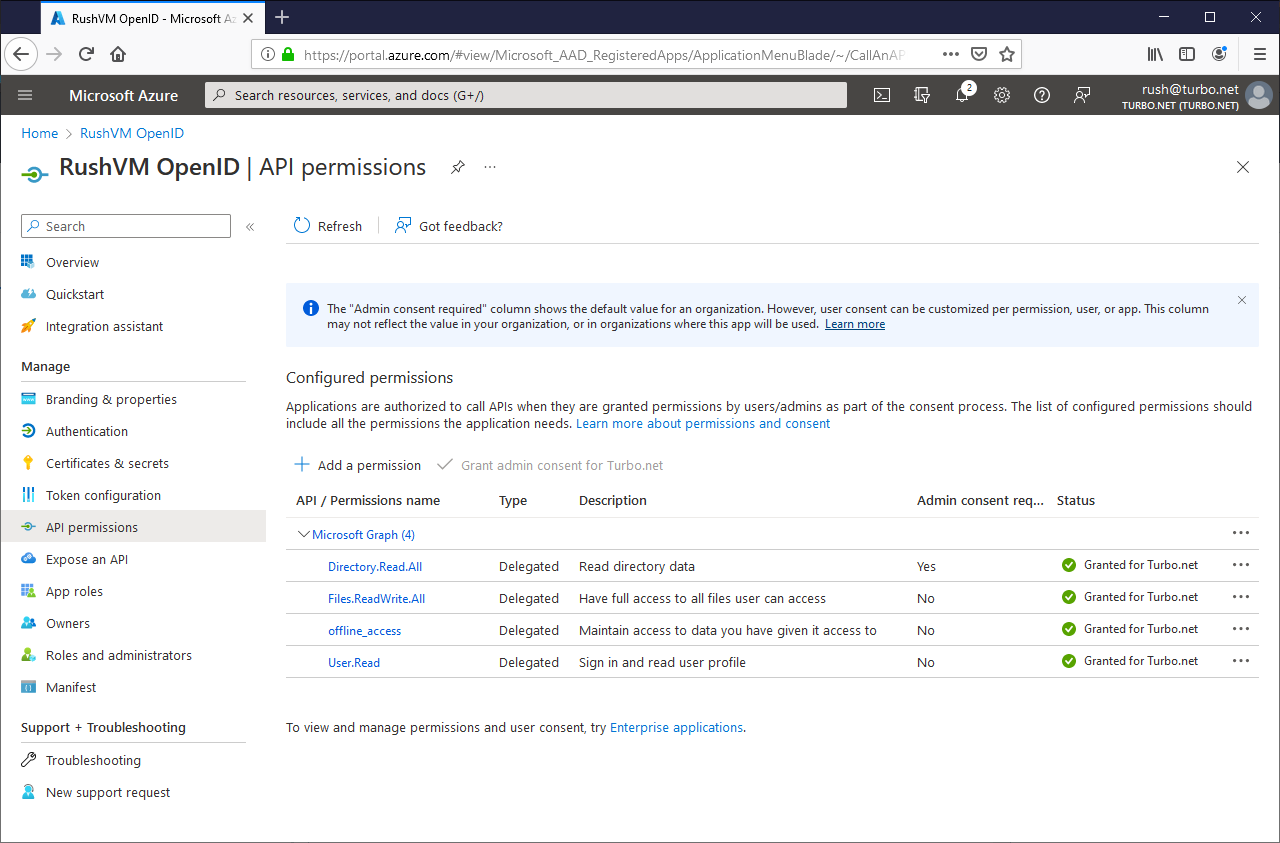
Task: Dismiss the admin consent info banner
Action: (x=1241, y=299)
